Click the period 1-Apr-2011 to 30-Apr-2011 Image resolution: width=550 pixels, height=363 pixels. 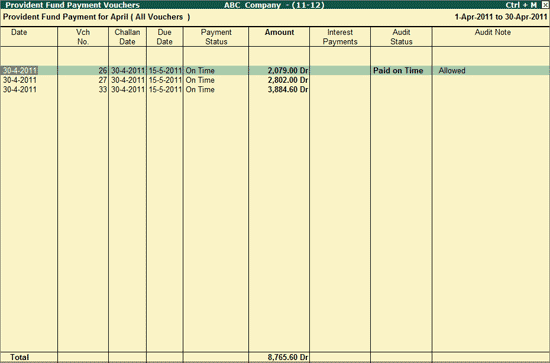pos(501,17)
